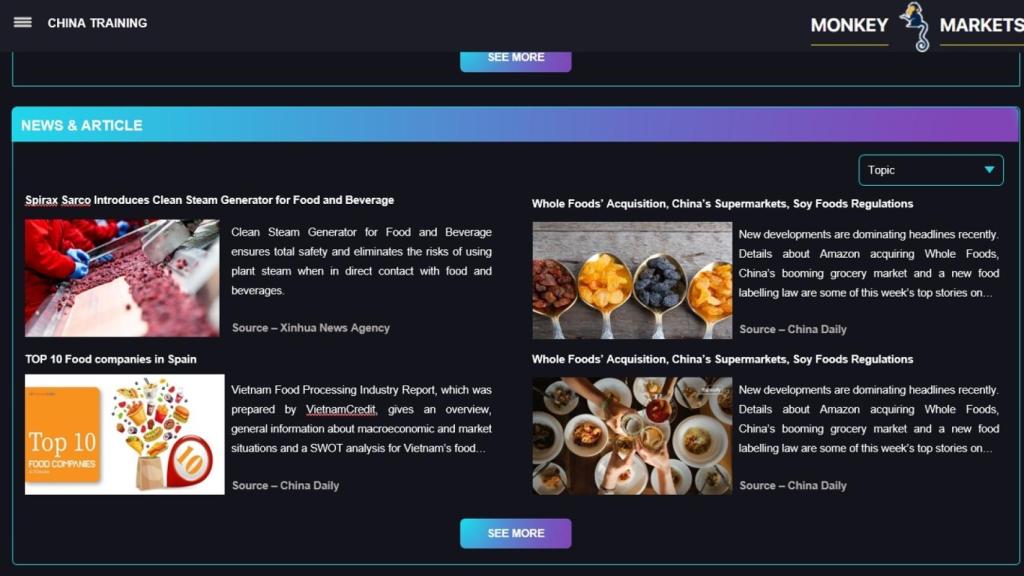Open the Spirax Sarco Clean Steam article title

(x=210, y=200)
